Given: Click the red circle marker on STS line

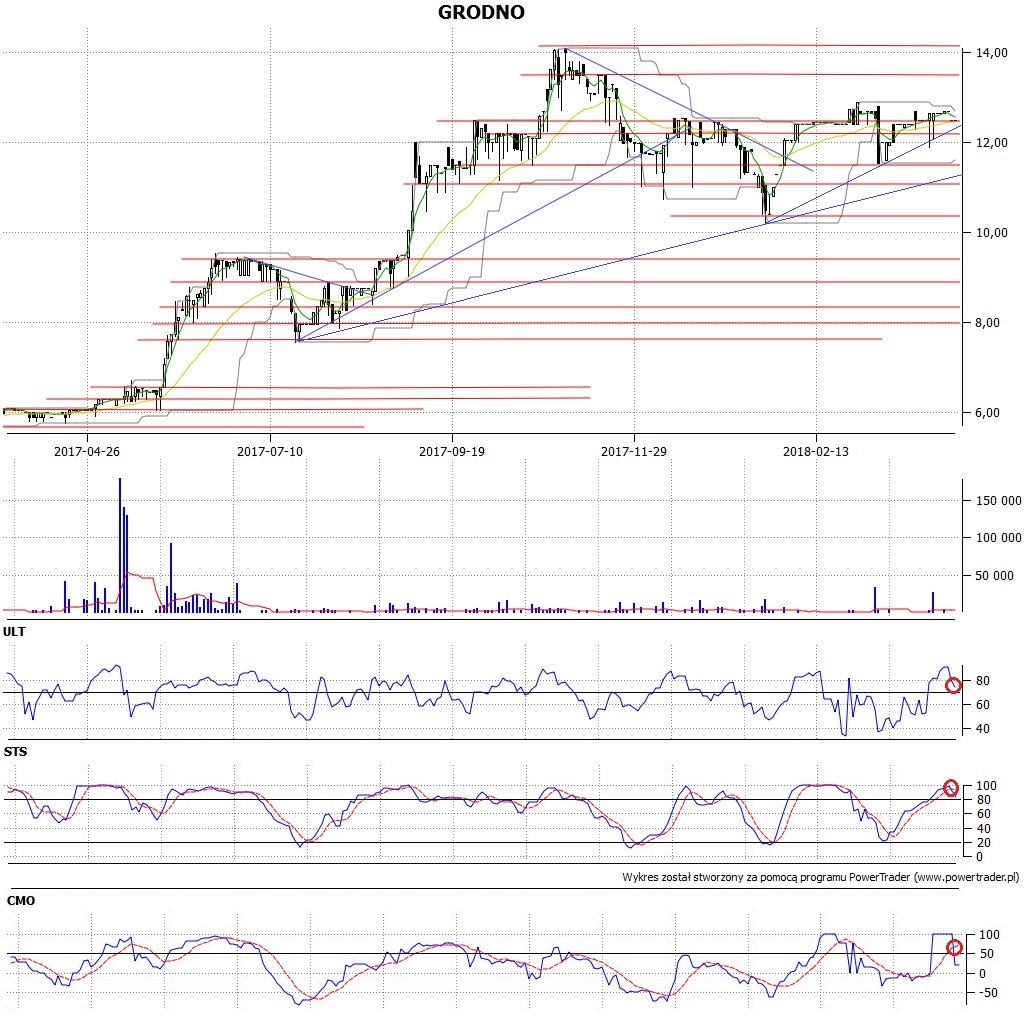Looking at the screenshot, I should pyautogui.click(x=950, y=788).
